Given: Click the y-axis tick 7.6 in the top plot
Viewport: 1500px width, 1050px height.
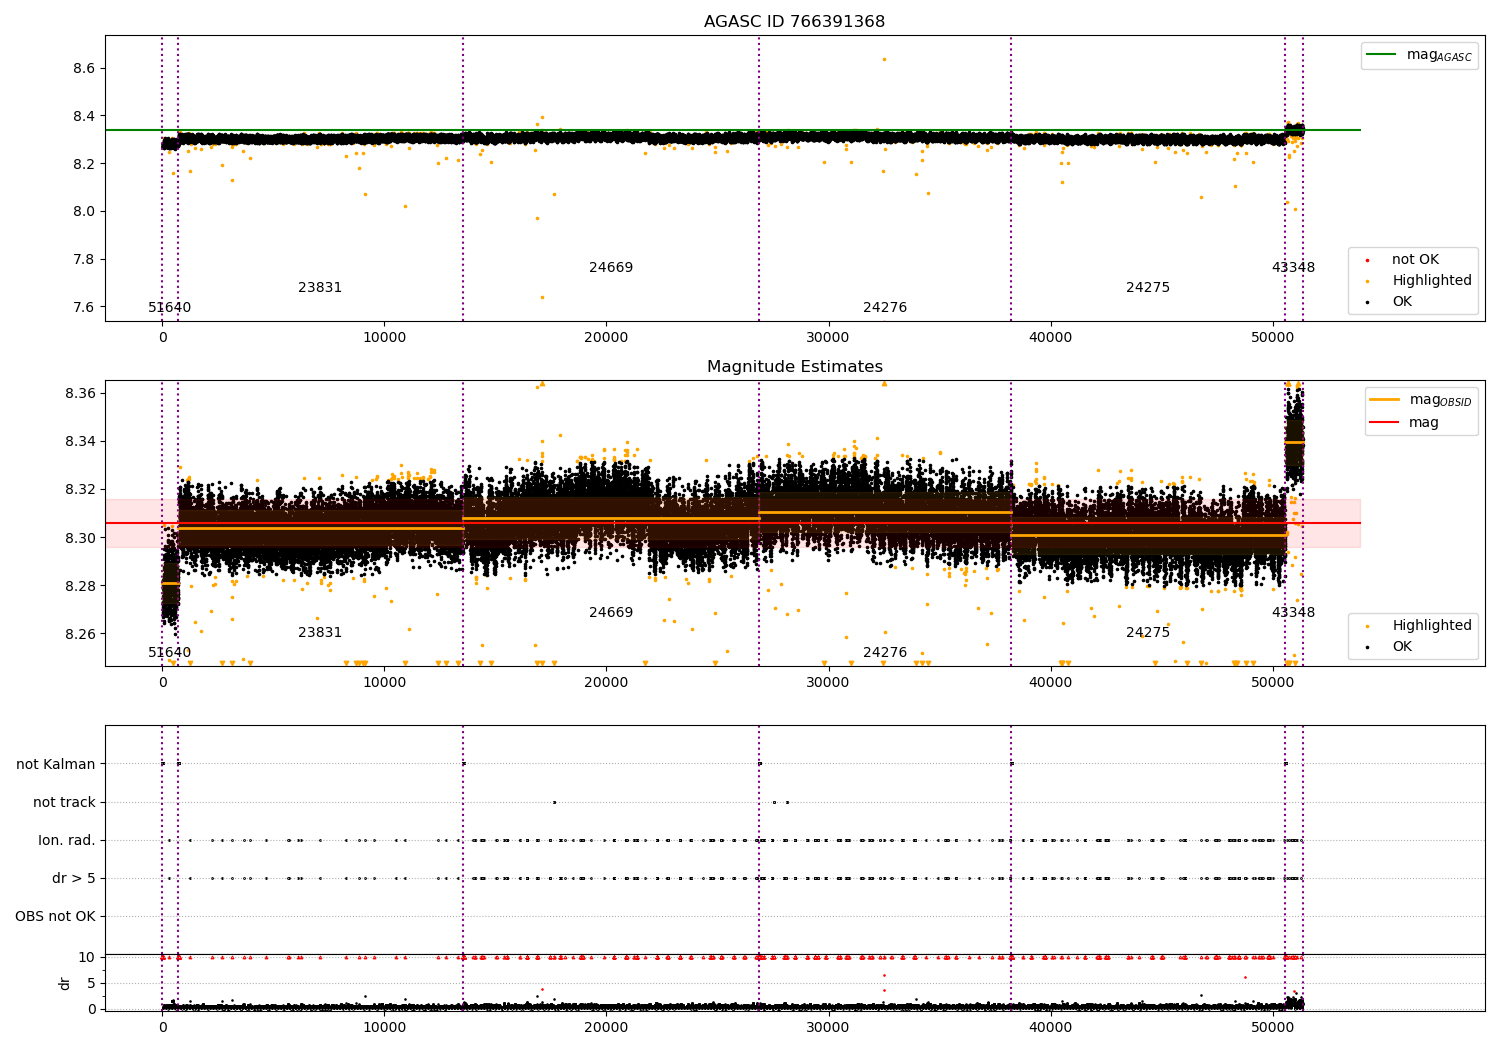Looking at the screenshot, I should click(x=83, y=307).
